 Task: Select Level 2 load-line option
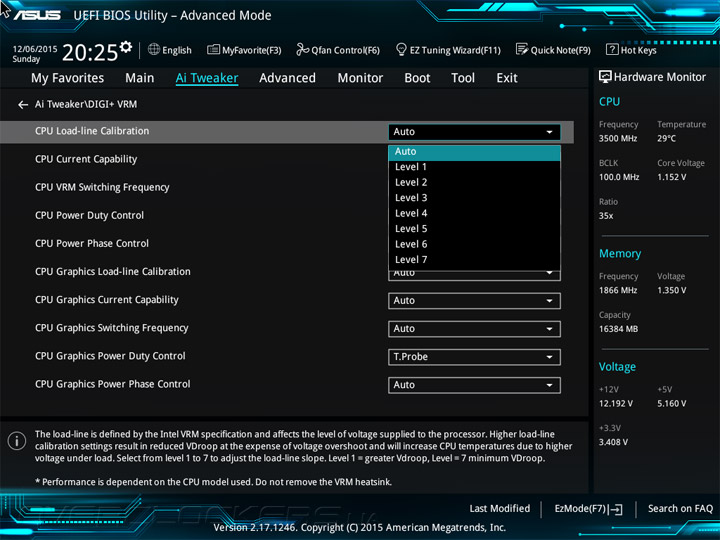coord(474,183)
